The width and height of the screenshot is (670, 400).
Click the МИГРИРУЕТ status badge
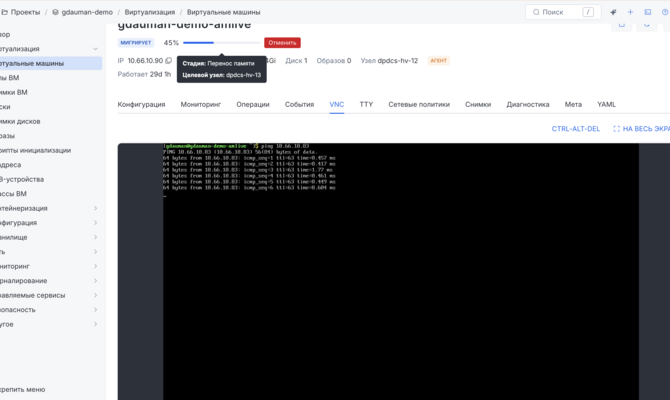point(136,43)
